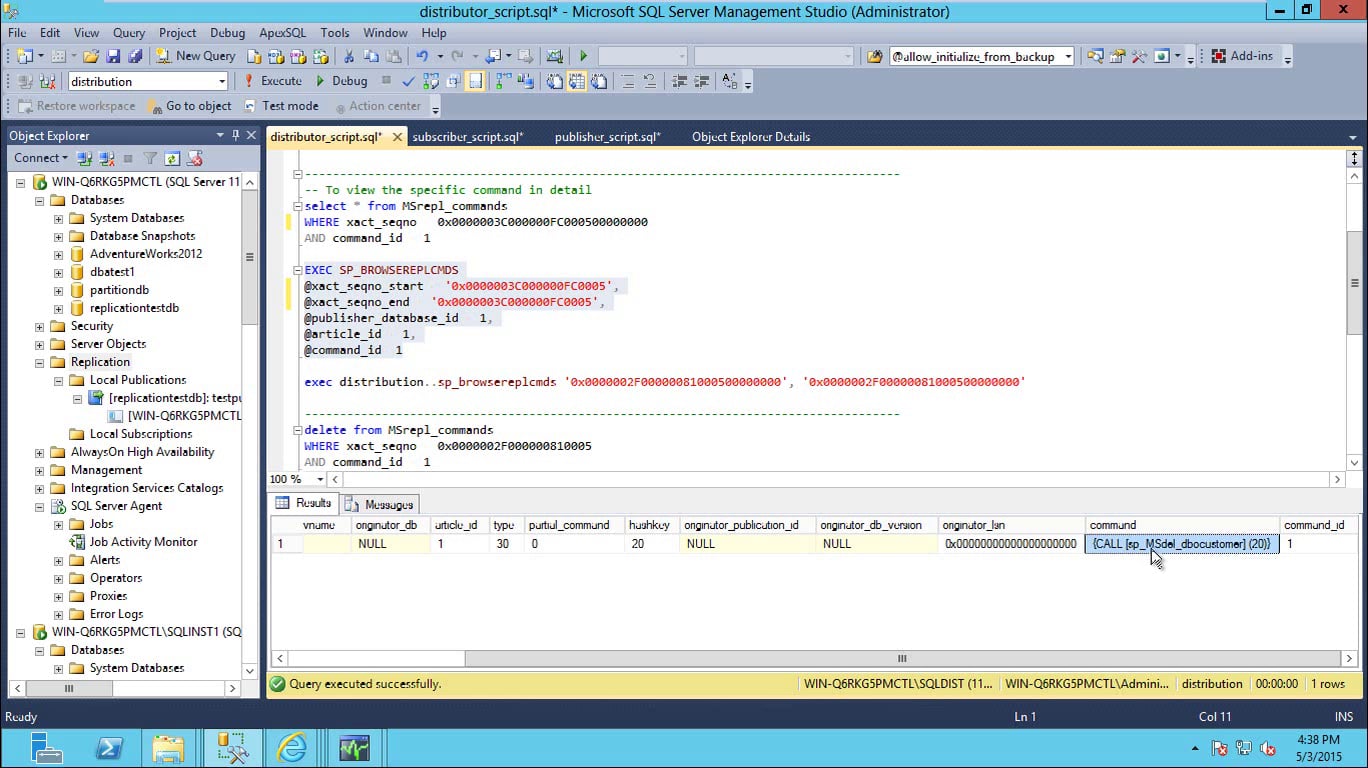
Task: Click the Execute button
Action: [273, 81]
